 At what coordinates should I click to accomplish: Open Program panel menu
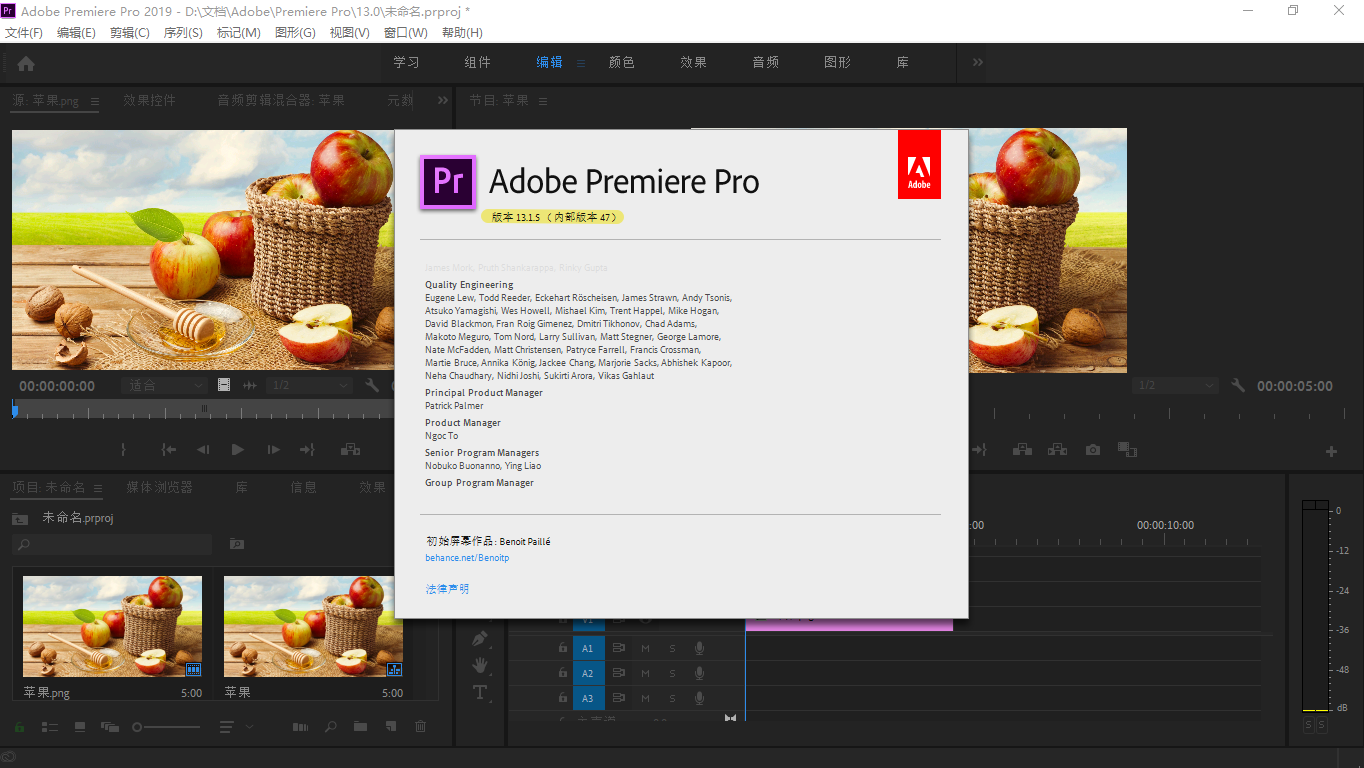tap(543, 101)
